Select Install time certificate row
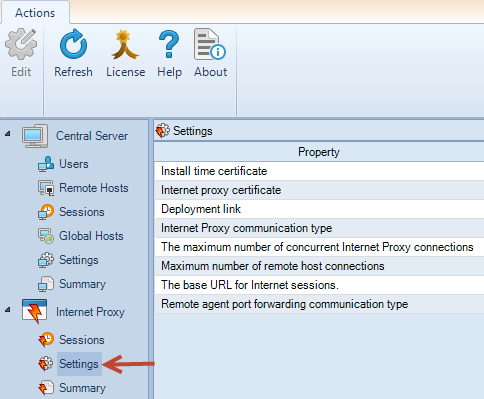 [319, 171]
